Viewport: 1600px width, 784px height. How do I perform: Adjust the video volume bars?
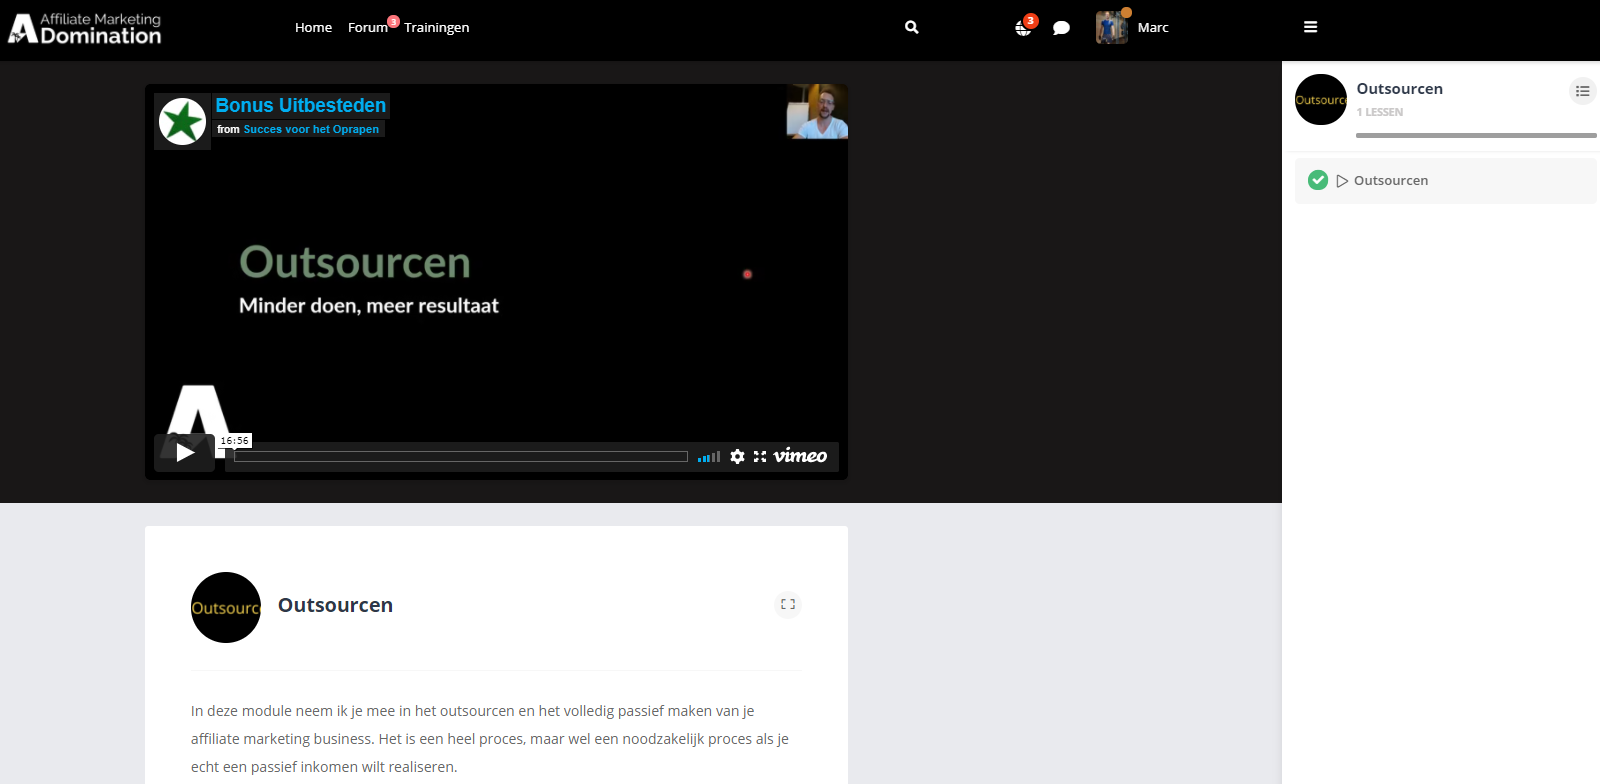tap(709, 457)
